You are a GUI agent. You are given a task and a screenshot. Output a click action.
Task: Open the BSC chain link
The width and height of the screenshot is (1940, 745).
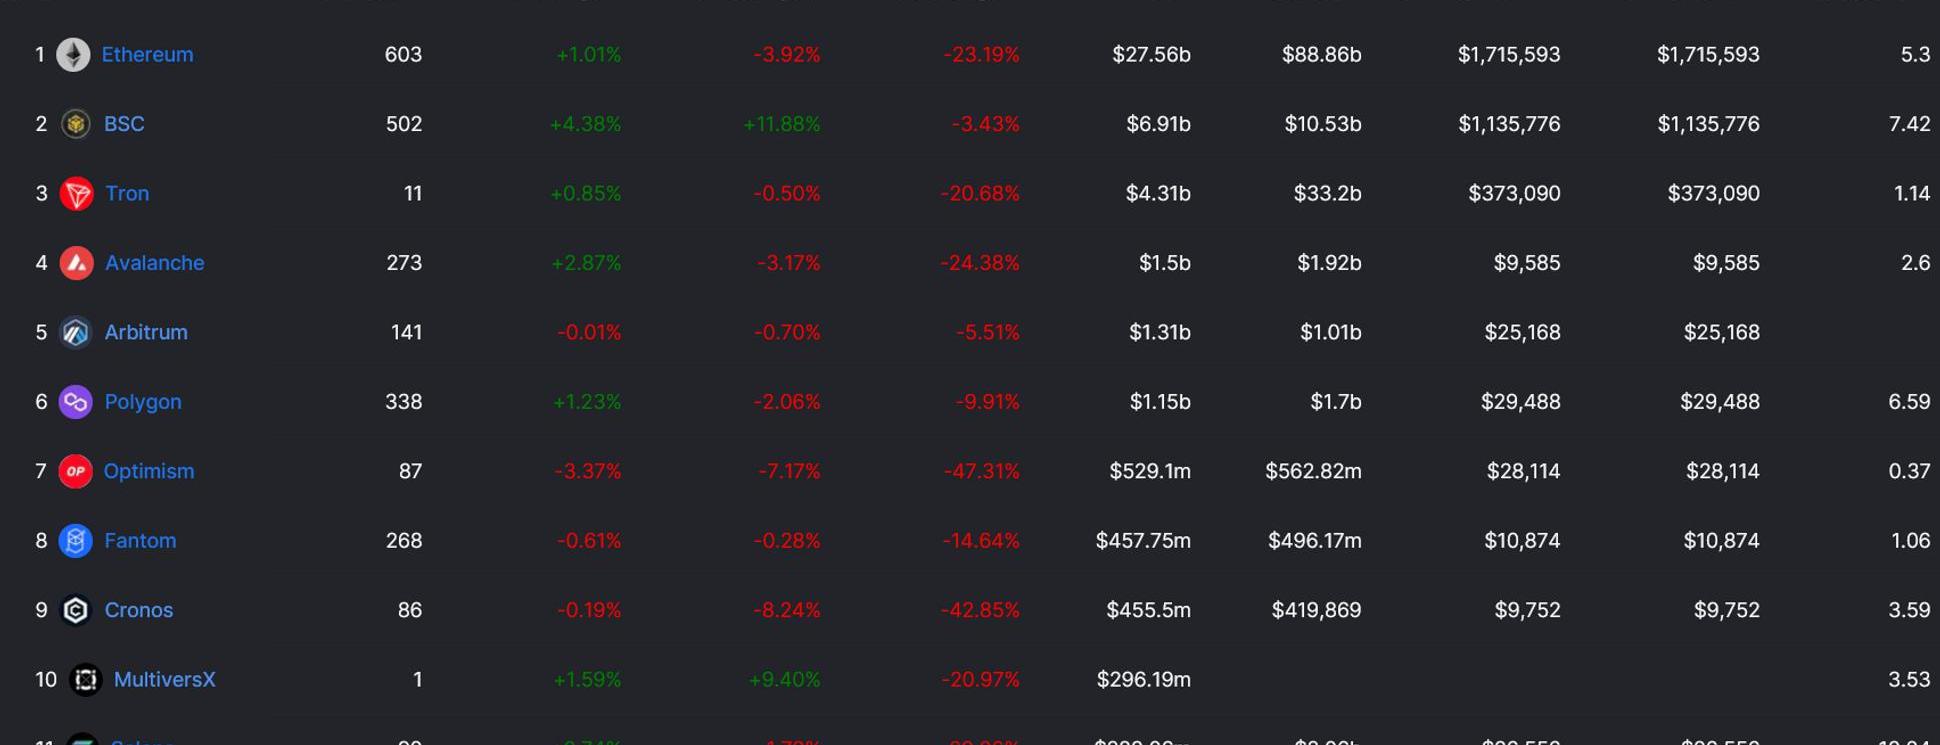pyautogui.click(x=124, y=124)
